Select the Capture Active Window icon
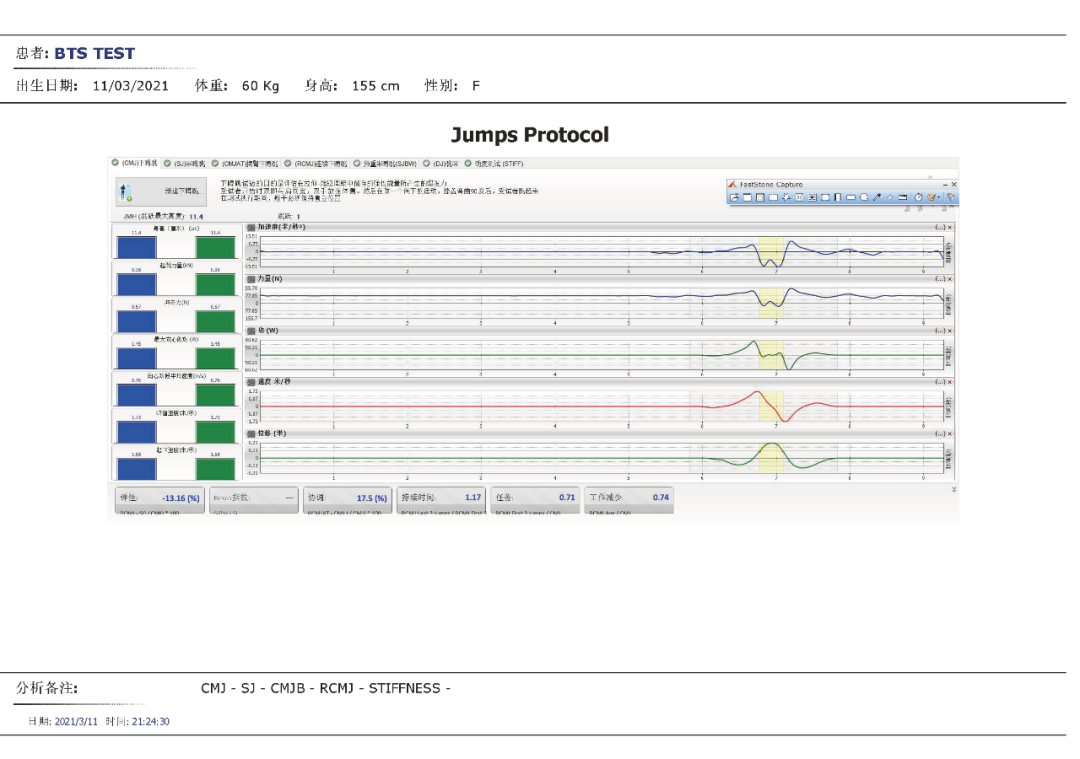This screenshot has height=759, width=1080. (747, 197)
